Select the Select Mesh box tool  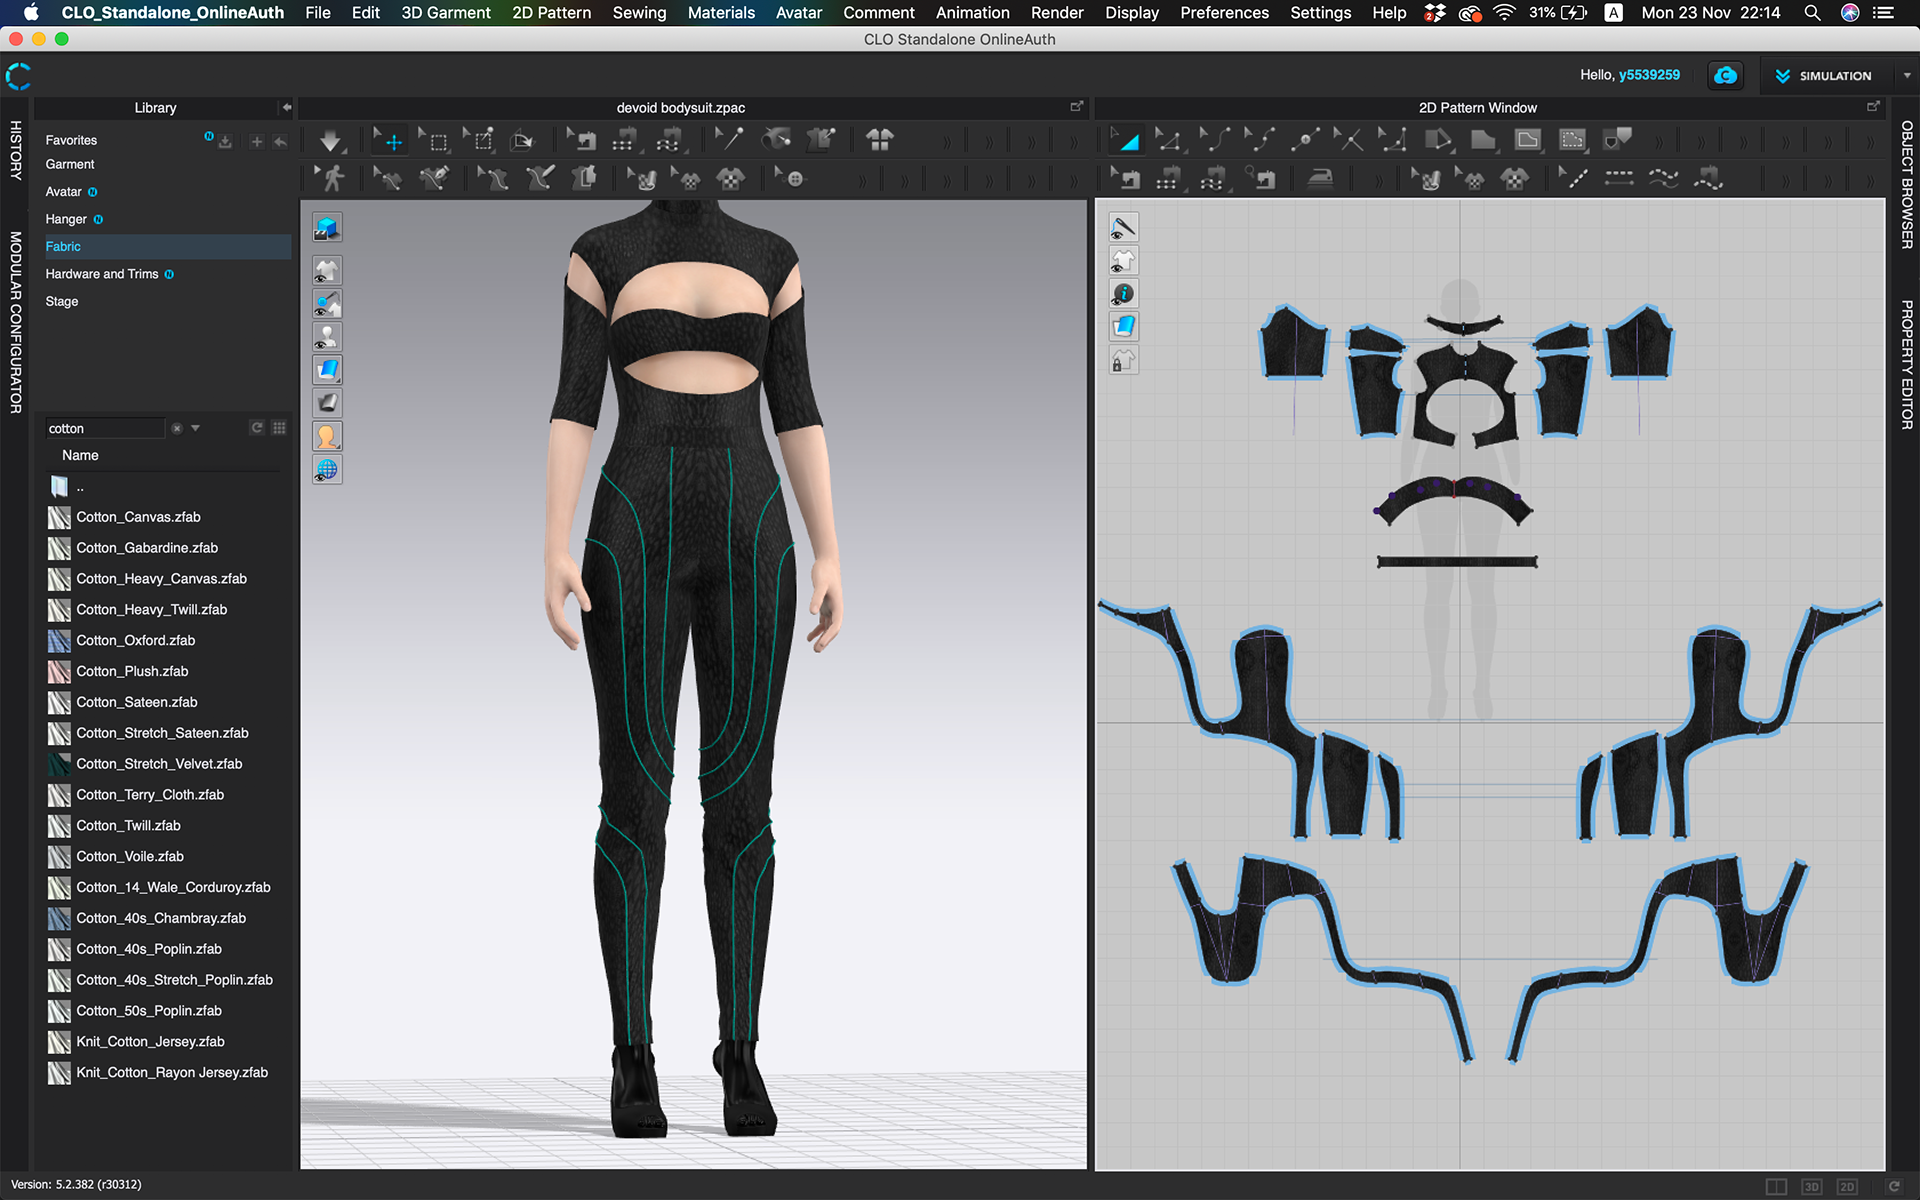[434, 141]
